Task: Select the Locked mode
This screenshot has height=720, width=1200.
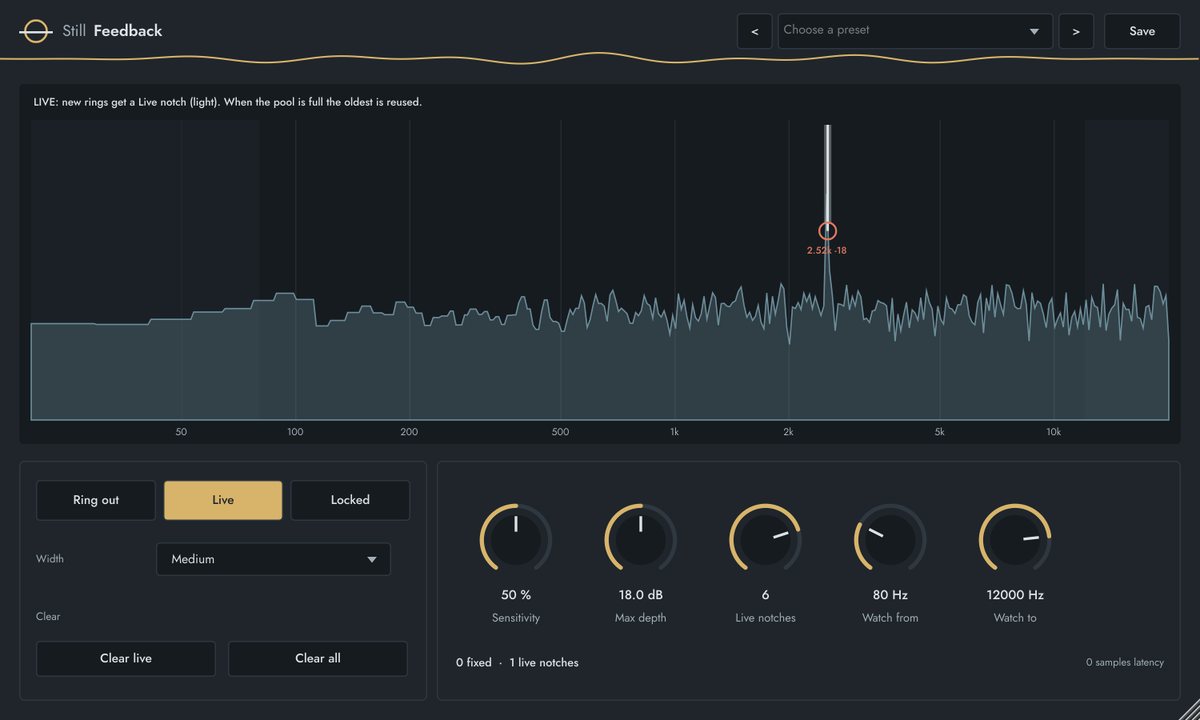Action: tap(350, 500)
